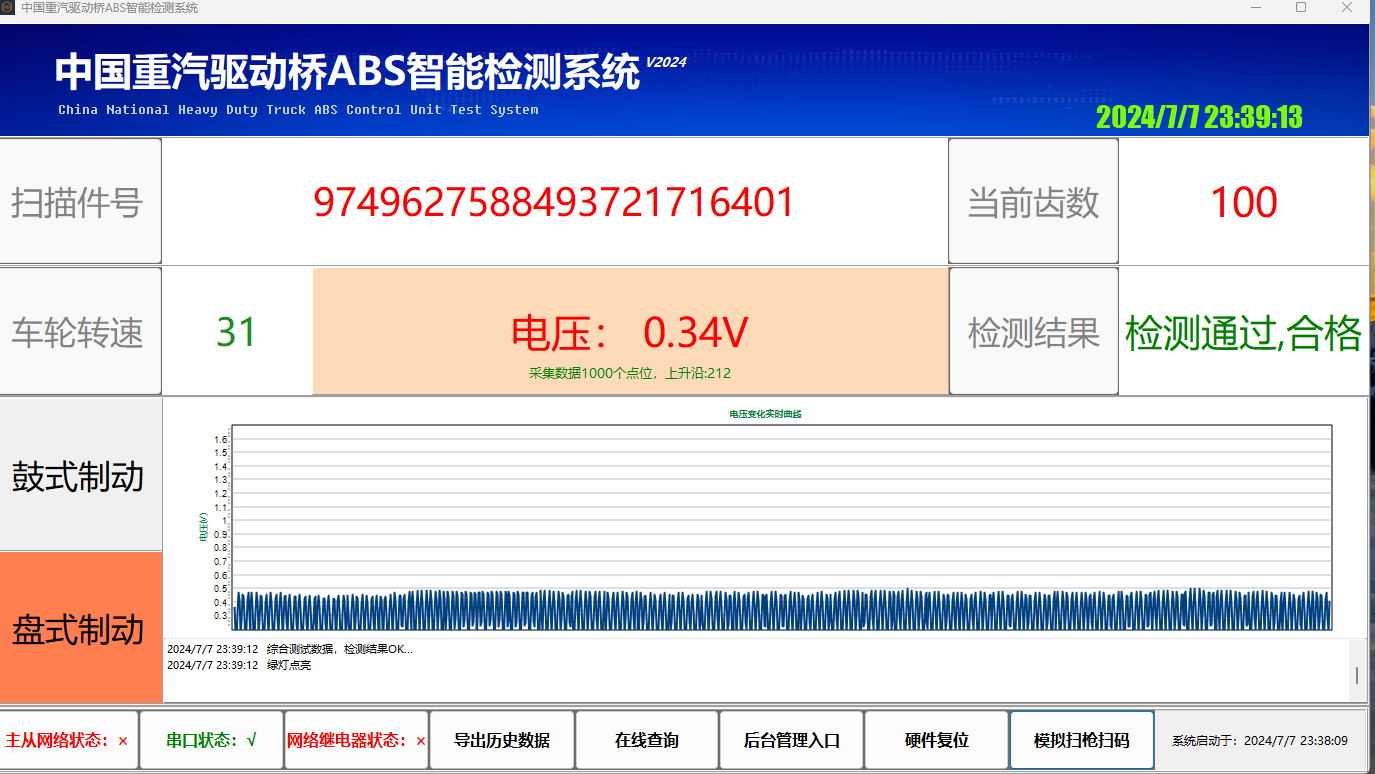Click the 扫描件号 label button

80,202
